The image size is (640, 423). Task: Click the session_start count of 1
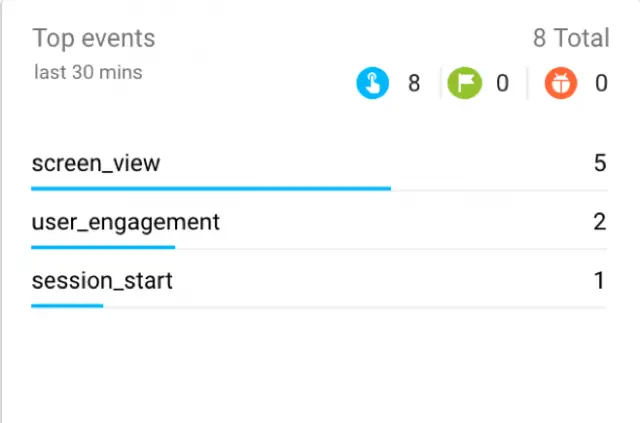point(600,281)
